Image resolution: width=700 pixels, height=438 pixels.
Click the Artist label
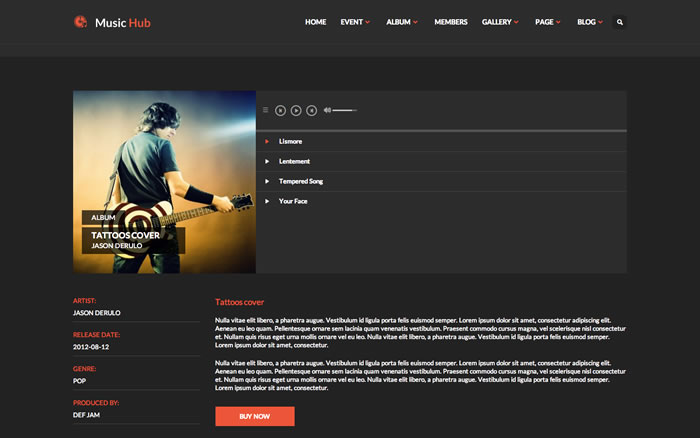[x=84, y=301]
